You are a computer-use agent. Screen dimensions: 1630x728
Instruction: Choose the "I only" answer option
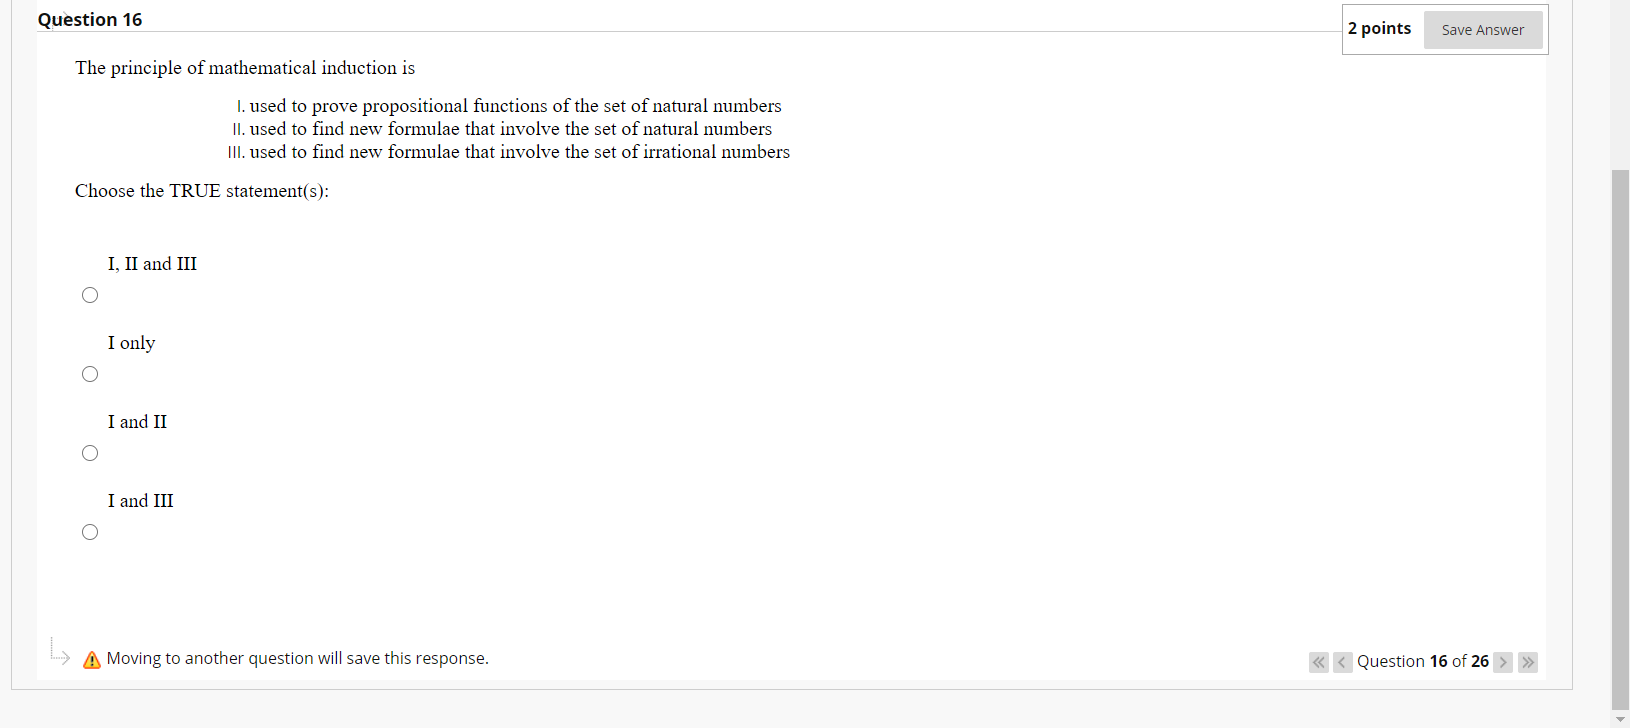click(90, 373)
